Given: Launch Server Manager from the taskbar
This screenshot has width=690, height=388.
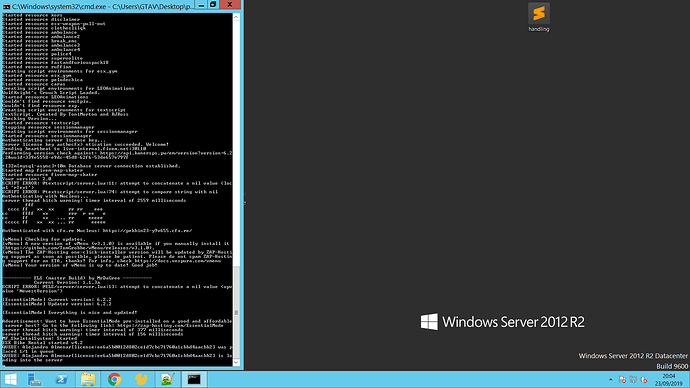Looking at the screenshot, I should point(34,379).
